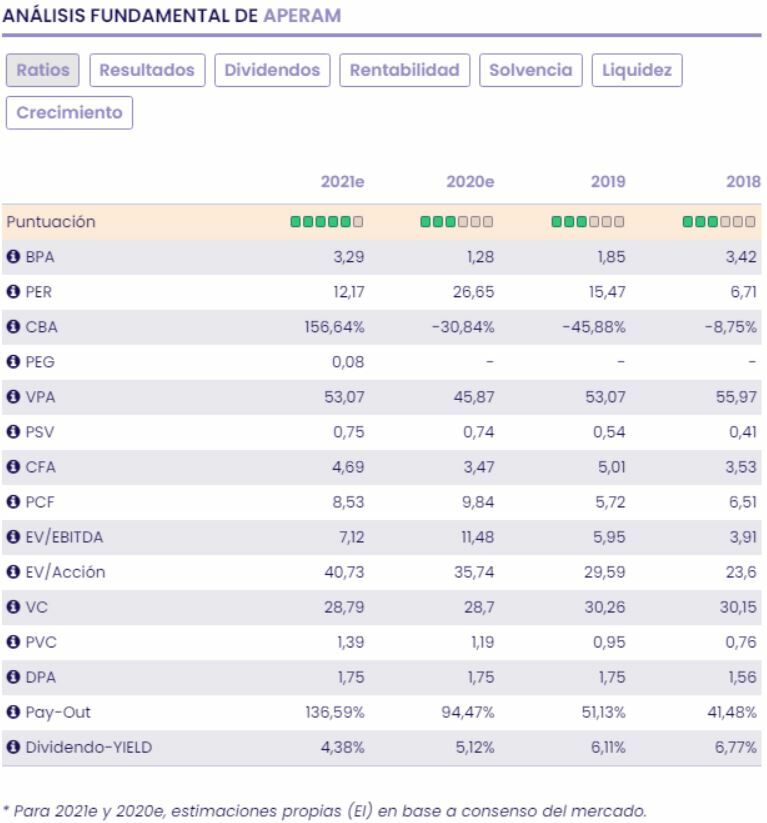Screen dimensions: 767x823
Task: Open the Dividendos tab
Action: (x=272, y=70)
